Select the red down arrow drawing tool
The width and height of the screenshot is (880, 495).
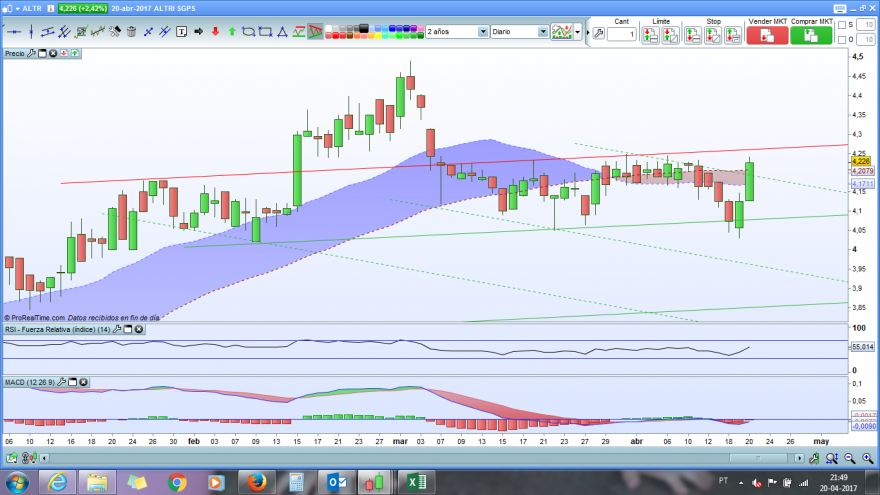click(x=215, y=32)
